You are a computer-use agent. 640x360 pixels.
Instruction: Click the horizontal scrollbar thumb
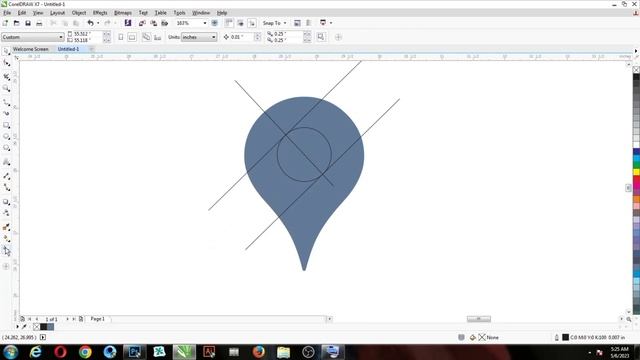click(479, 319)
